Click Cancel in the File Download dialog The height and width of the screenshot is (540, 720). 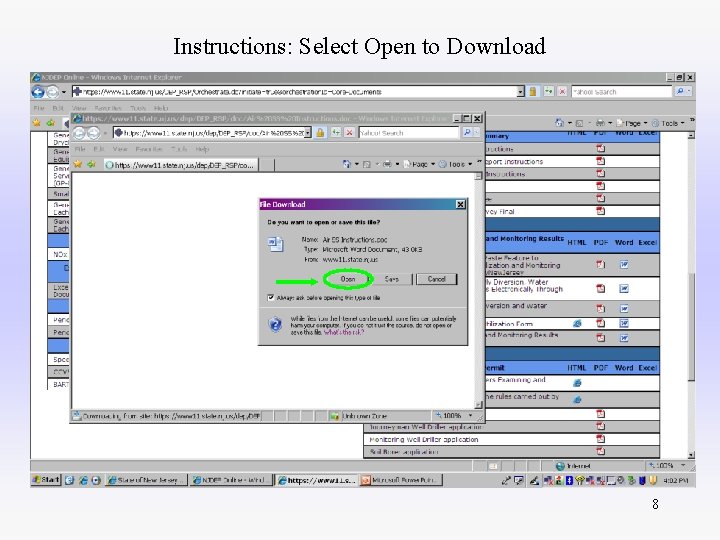tap(436, 279)
